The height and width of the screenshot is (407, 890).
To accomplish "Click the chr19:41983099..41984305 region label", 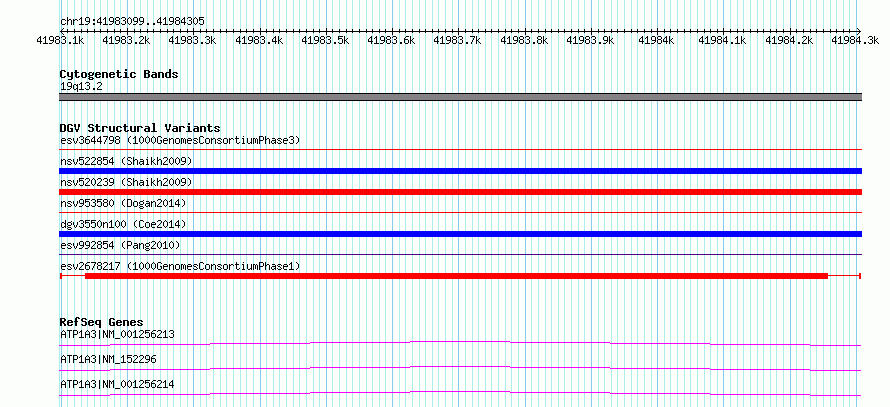I will pyautogui.click(x=132, y=22).
